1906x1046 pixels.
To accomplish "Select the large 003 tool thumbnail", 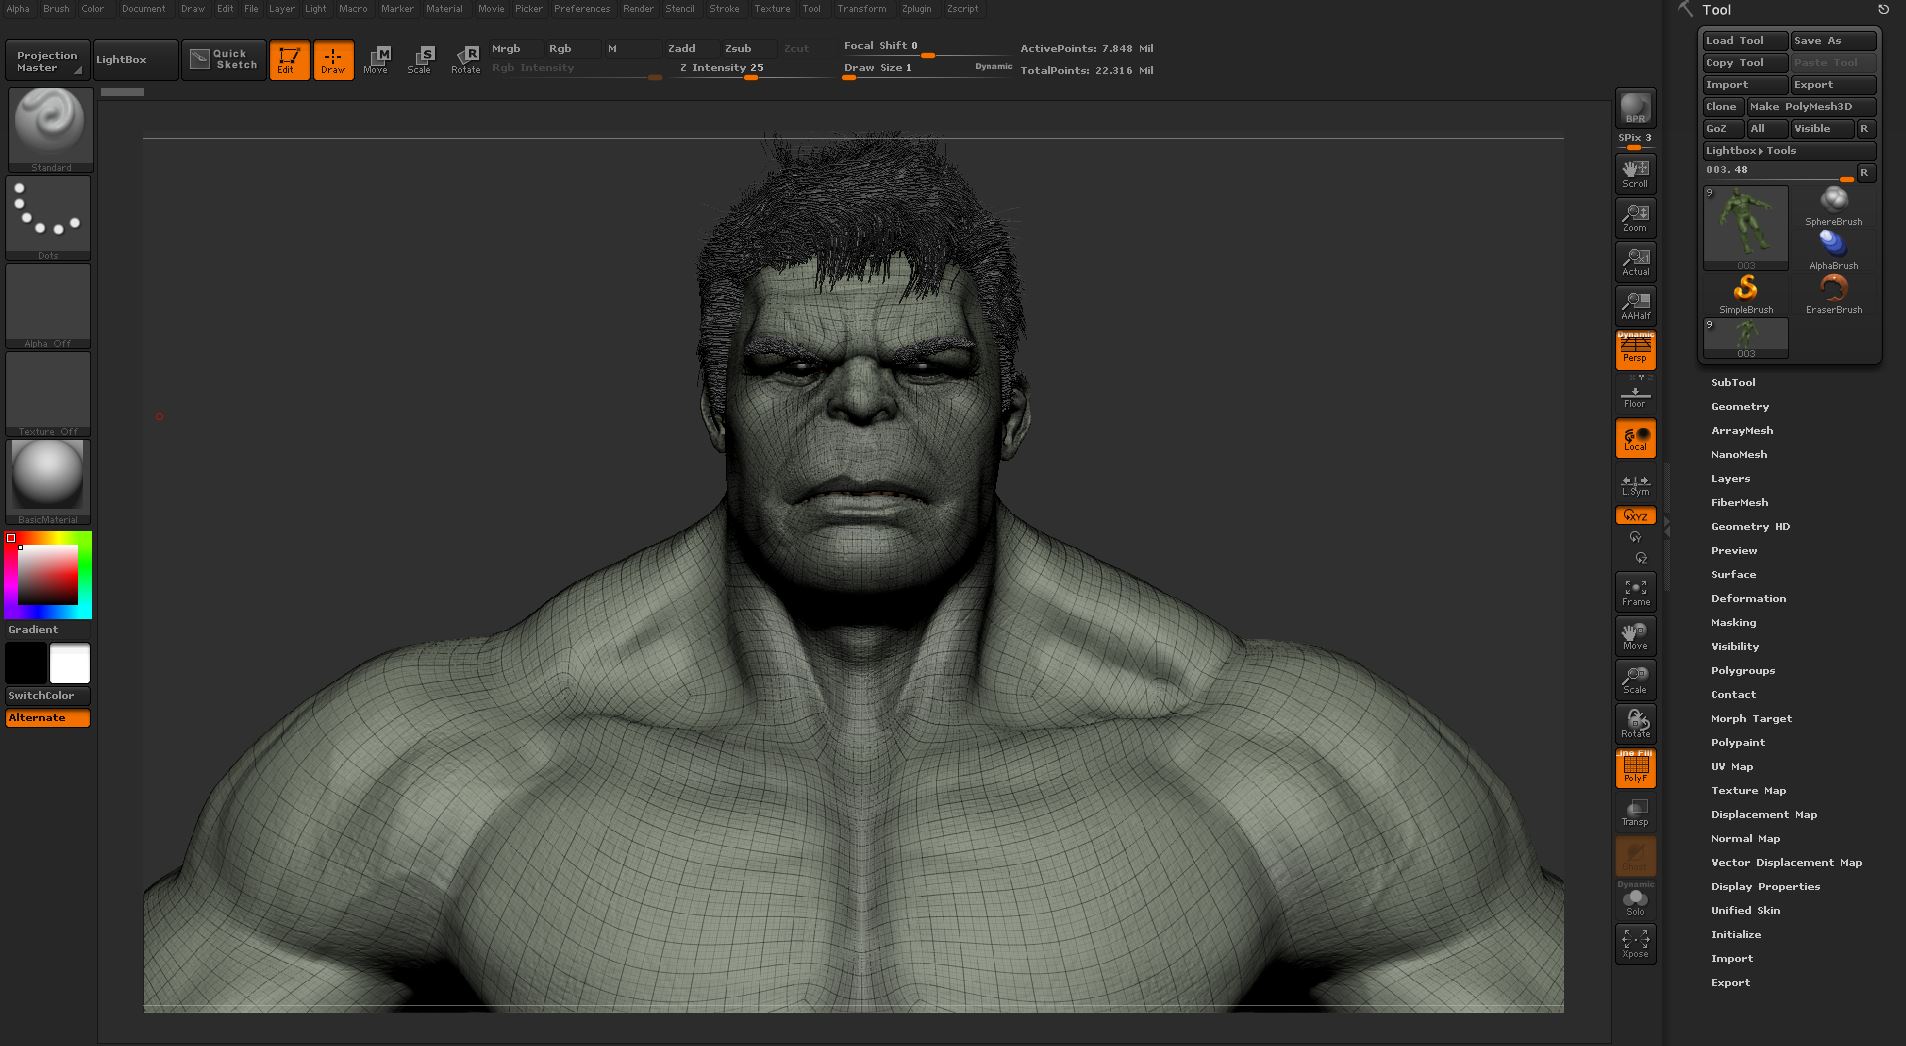I will point(1746,228).
